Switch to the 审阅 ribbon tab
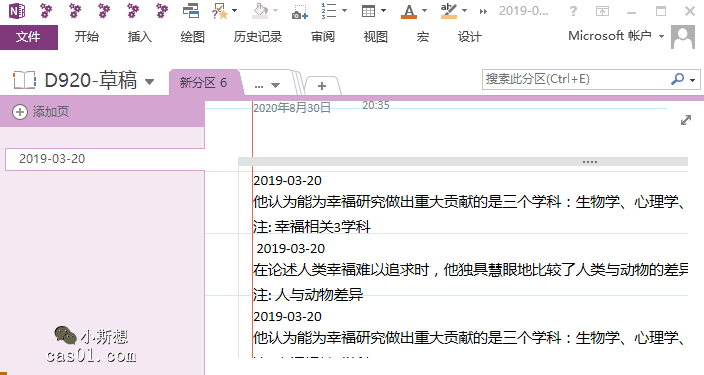Screen dimensions: 704x375 (323, 37)
